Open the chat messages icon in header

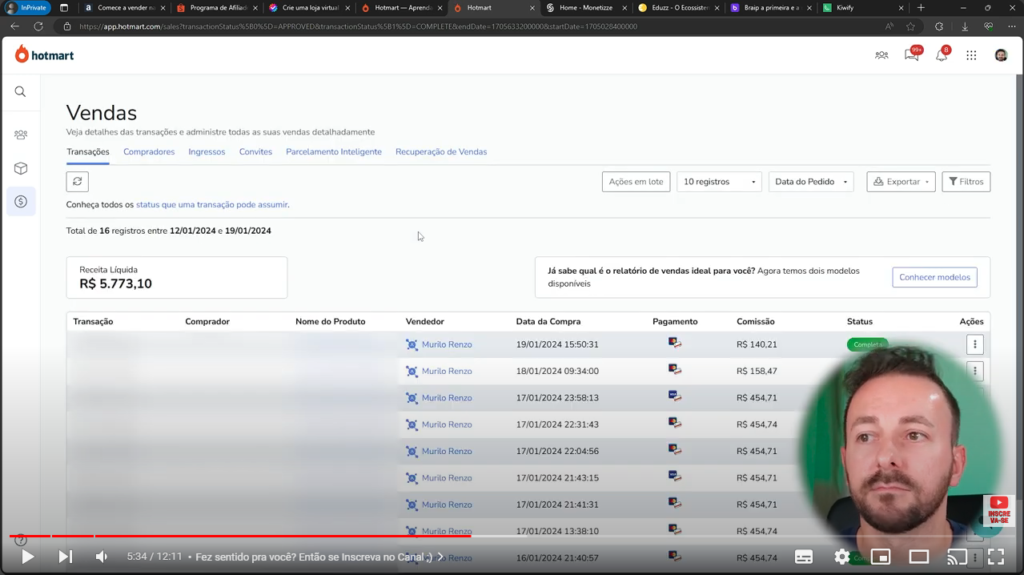pyautogui.click(x=911, y=55)
